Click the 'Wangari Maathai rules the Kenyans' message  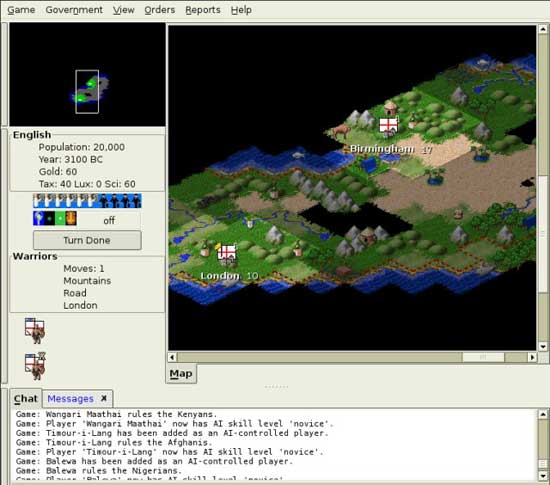[116, 415]
